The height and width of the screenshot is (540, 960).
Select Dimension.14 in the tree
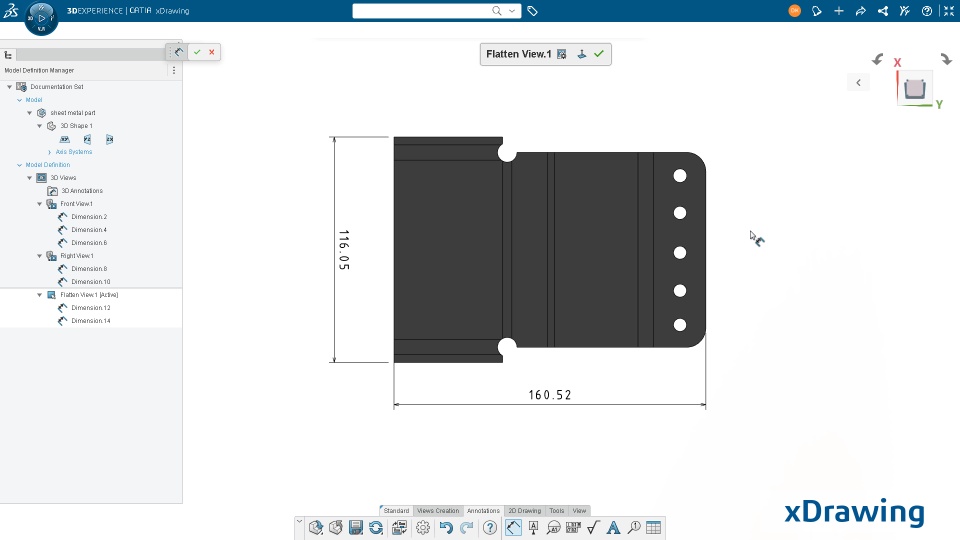[91, 321]
